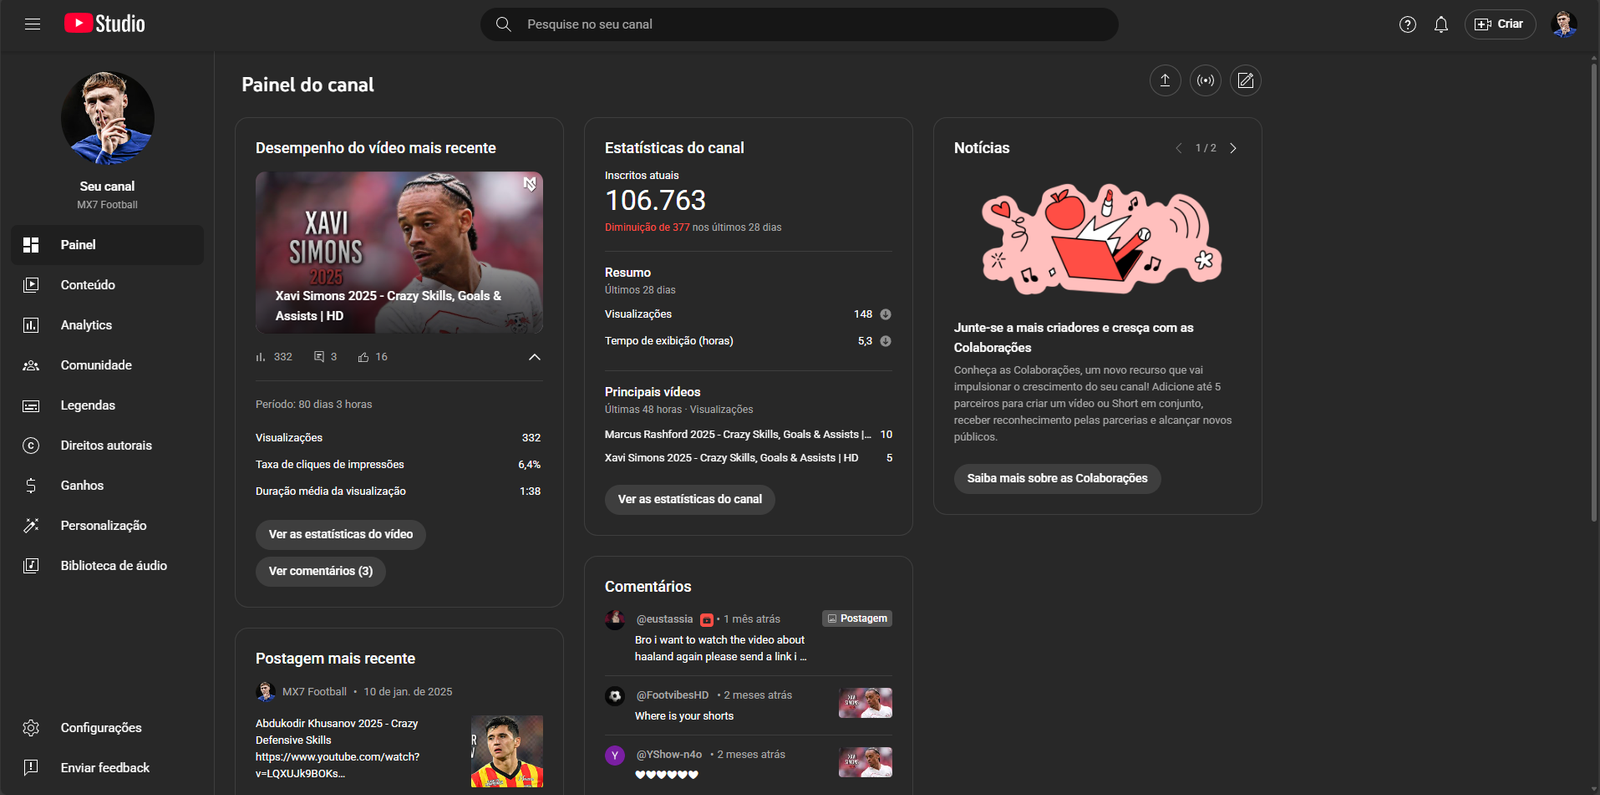Open the Xavi Simons 2025 video thumbnail
The height and width of the screenshot is (795, 1600).
point(399,252)
